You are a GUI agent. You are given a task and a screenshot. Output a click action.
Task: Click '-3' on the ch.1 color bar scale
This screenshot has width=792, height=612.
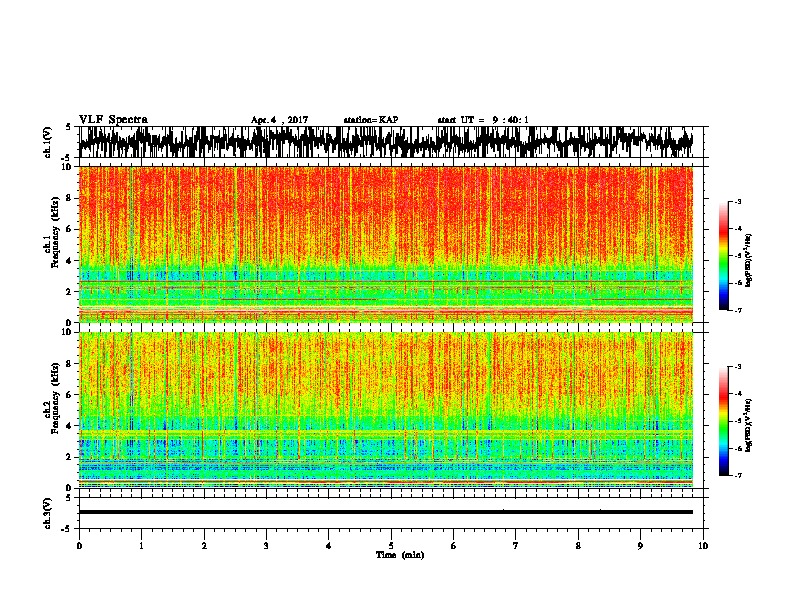pyautogui.click(x=737, y=201)
